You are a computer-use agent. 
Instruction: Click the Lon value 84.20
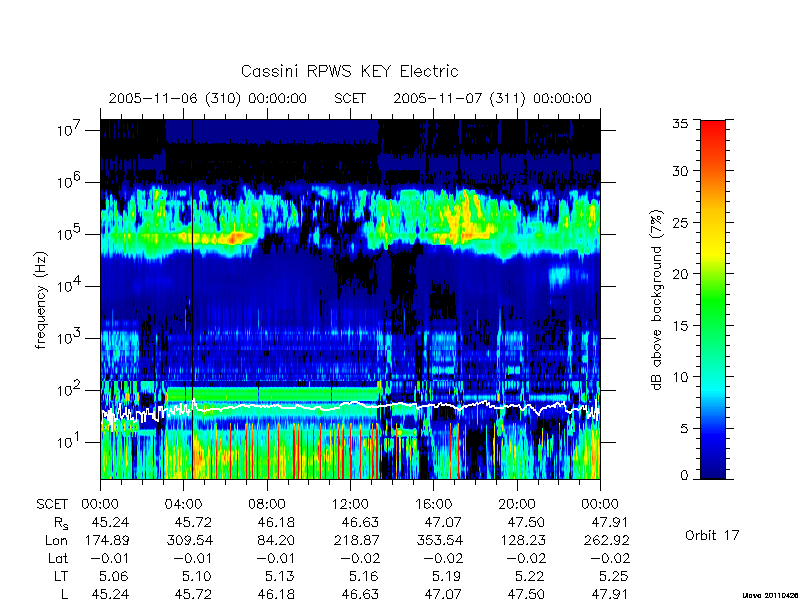275,540
